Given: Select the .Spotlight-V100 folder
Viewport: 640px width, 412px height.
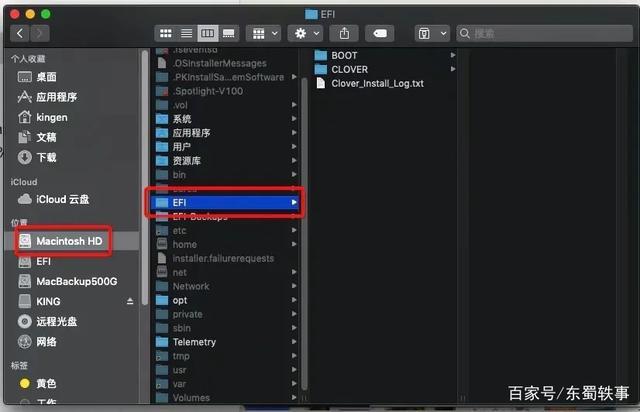Looking at the screenshot, I should (x=208, y=91).
